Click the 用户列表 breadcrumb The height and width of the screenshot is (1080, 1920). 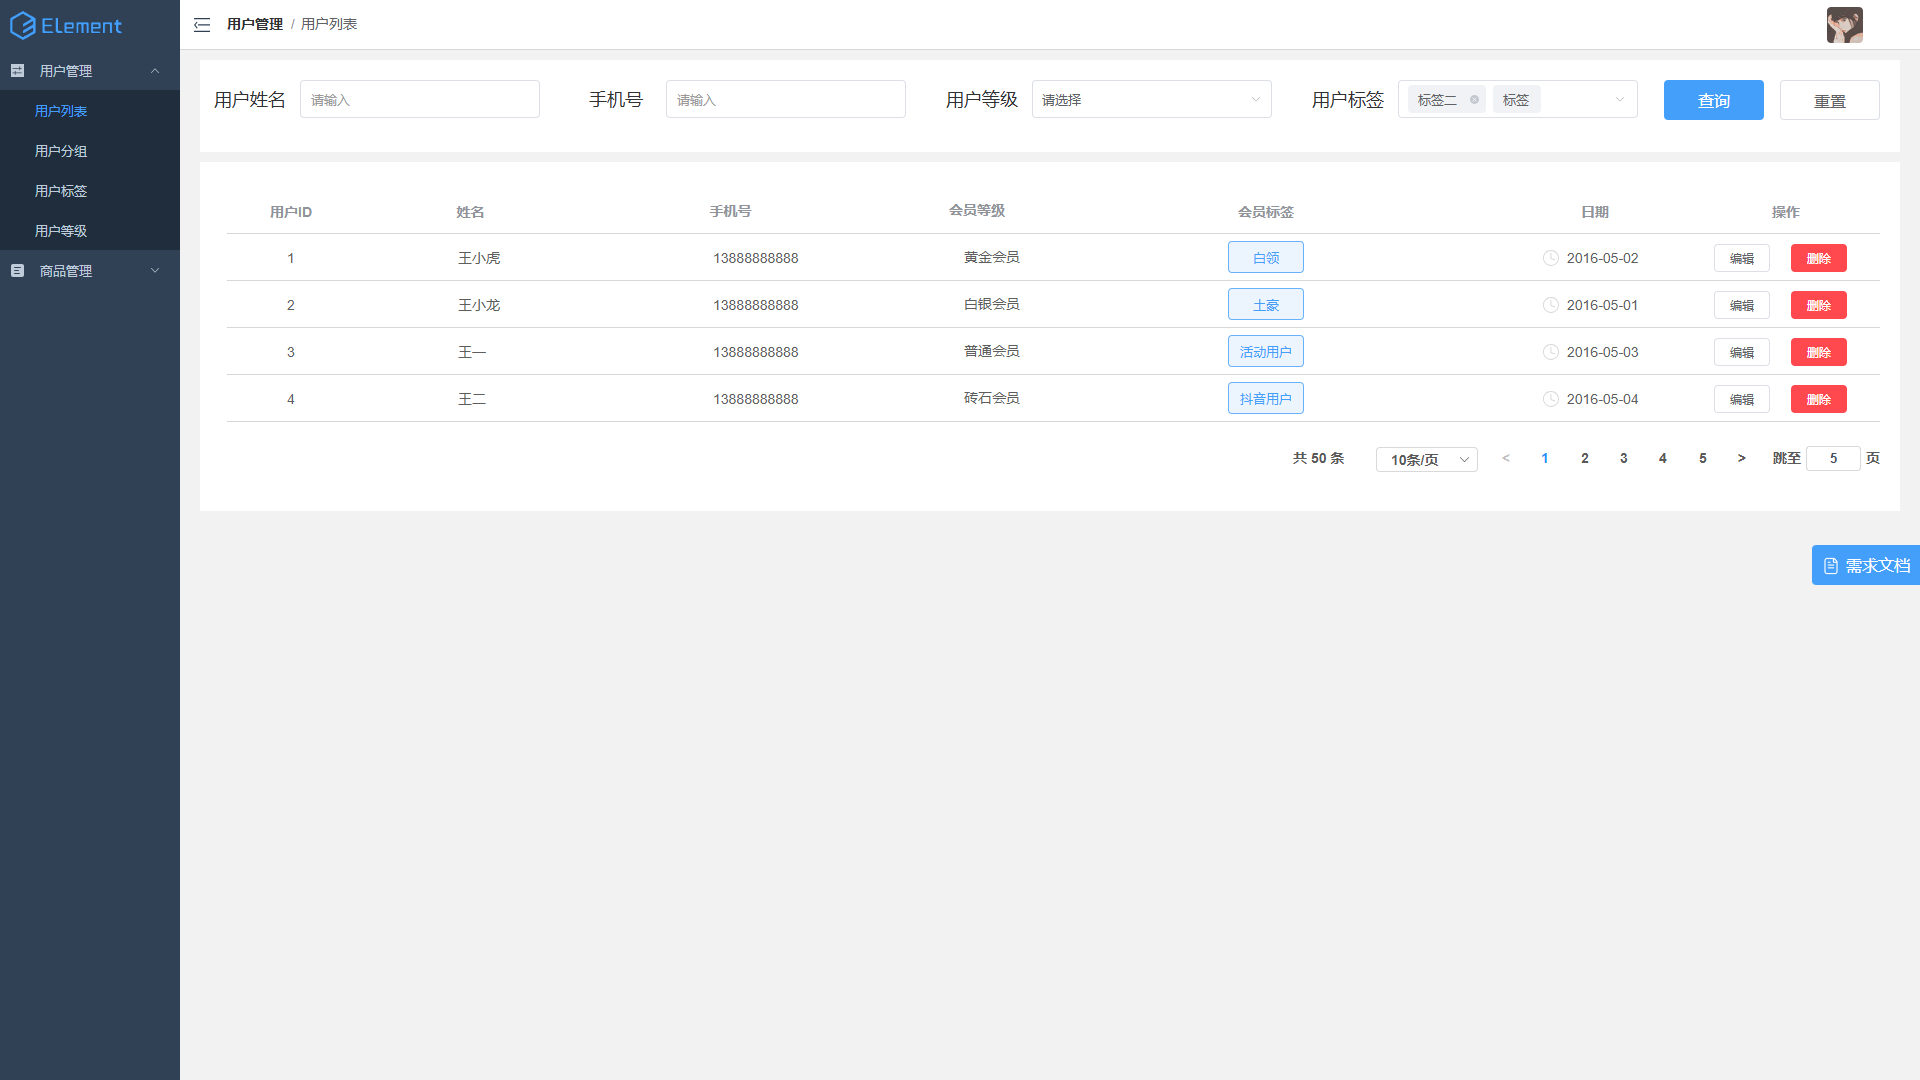pos(329,24)
